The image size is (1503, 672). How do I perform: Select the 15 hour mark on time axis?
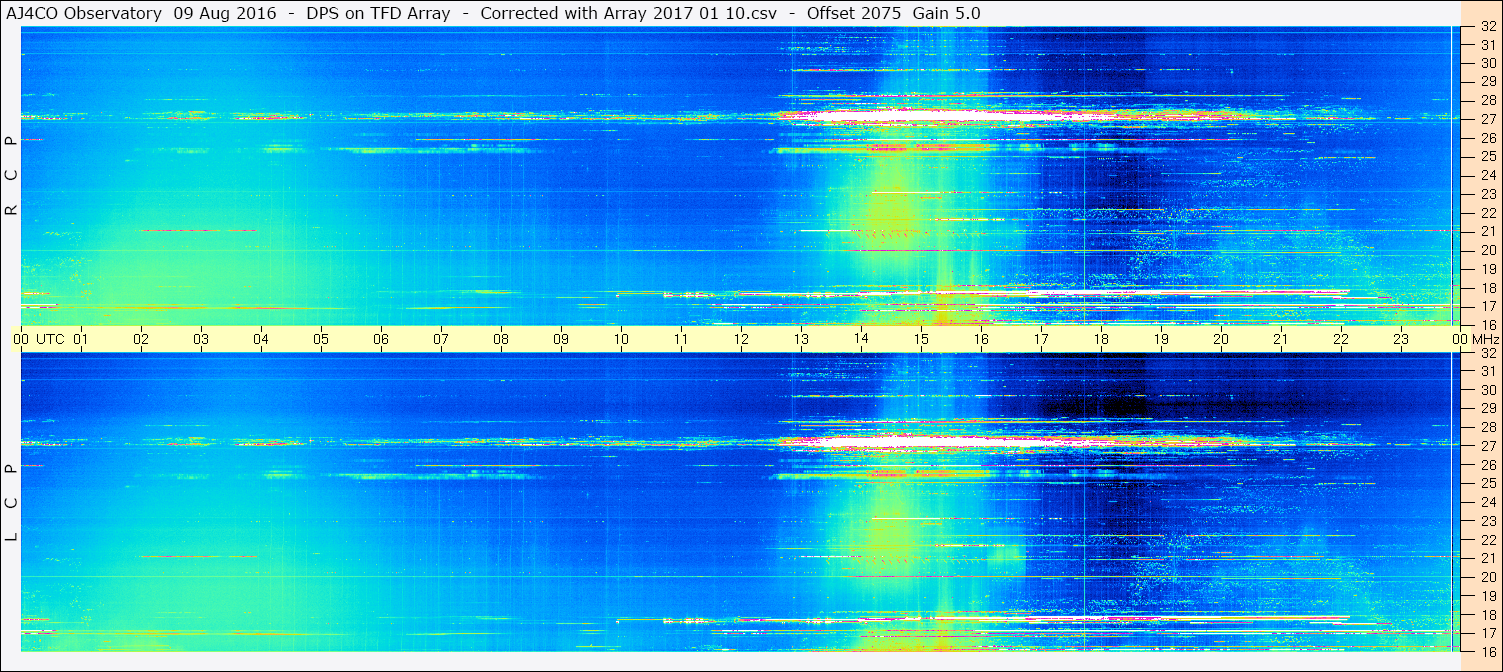click(x=921, y=339)
